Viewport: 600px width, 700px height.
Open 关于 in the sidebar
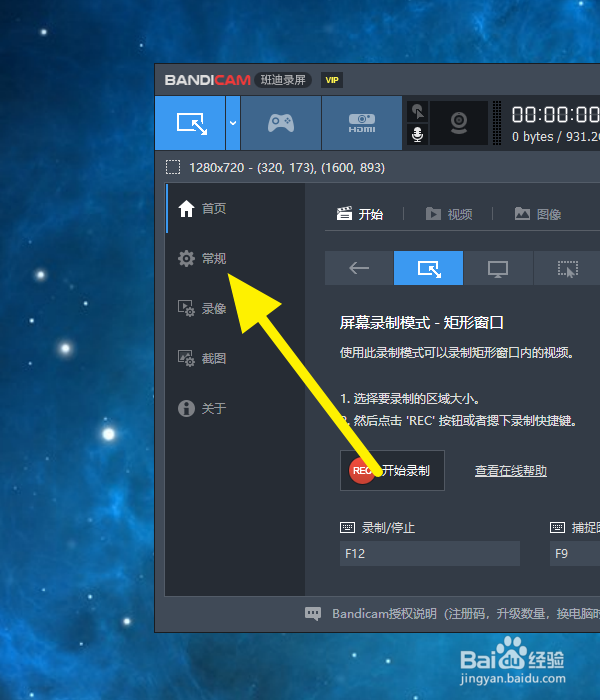click(235, 408)
